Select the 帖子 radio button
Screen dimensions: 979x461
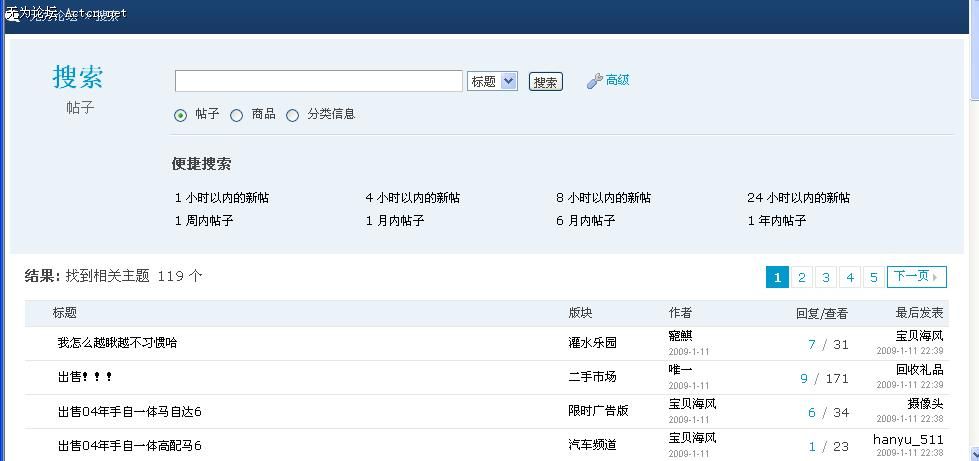[x=180, y=116]
